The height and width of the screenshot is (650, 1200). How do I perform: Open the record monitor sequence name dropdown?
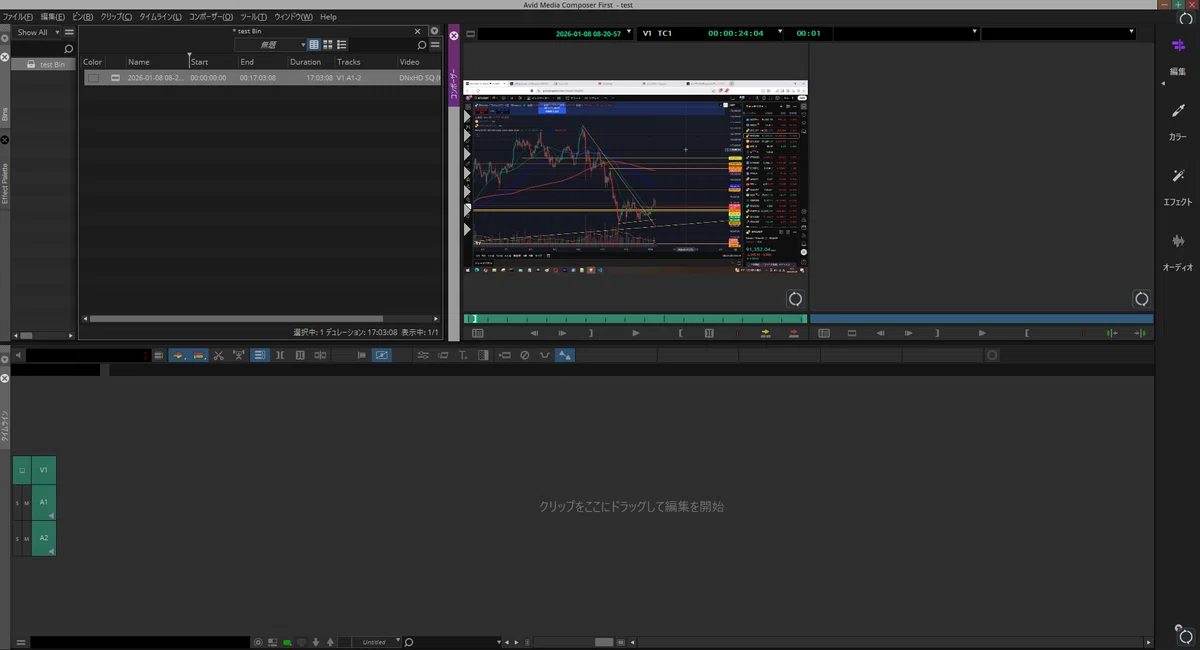pos(905,33)
